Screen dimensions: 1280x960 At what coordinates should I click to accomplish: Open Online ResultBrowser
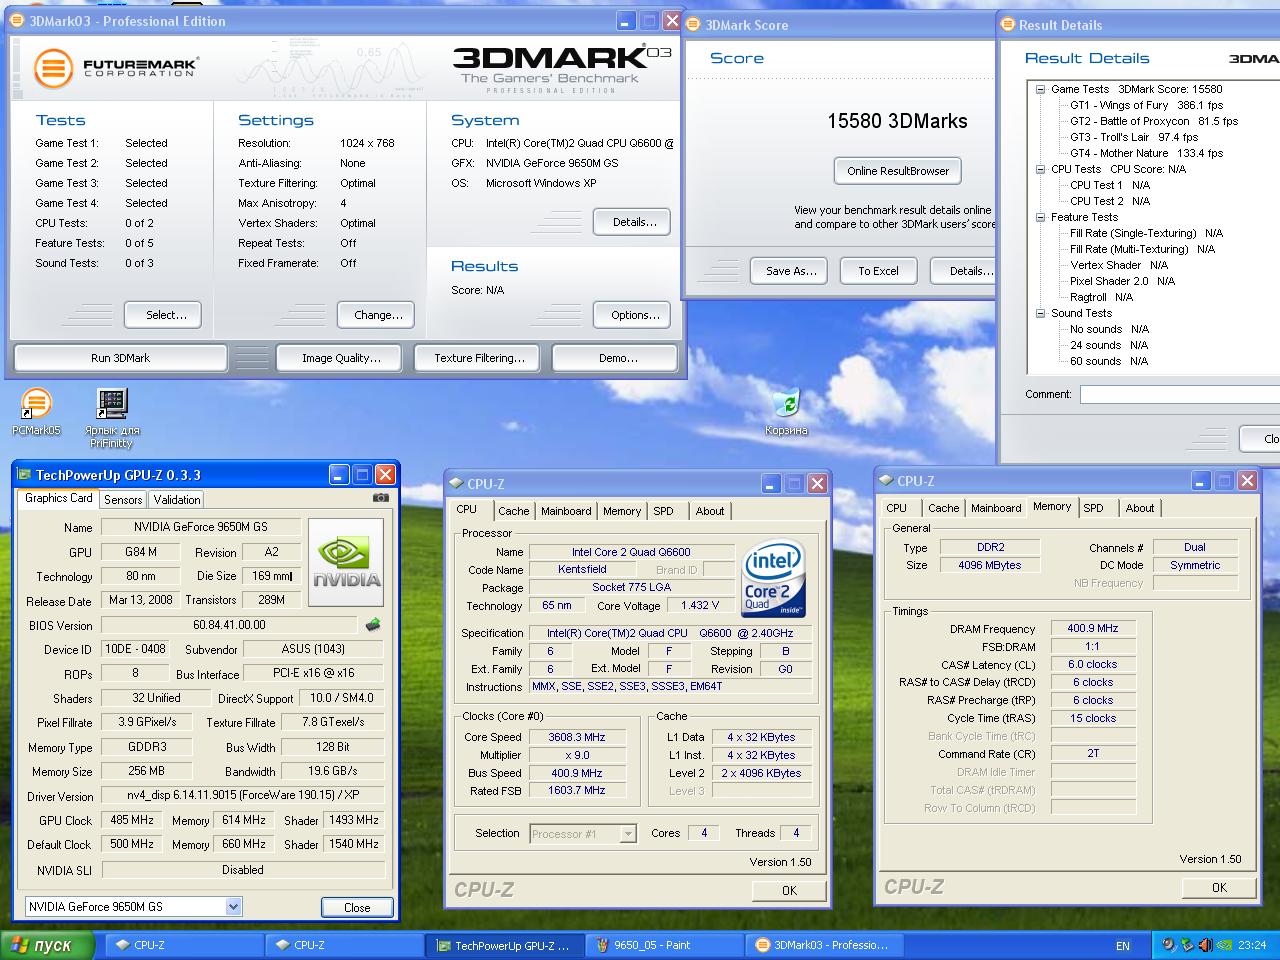(x=898, y=171)
